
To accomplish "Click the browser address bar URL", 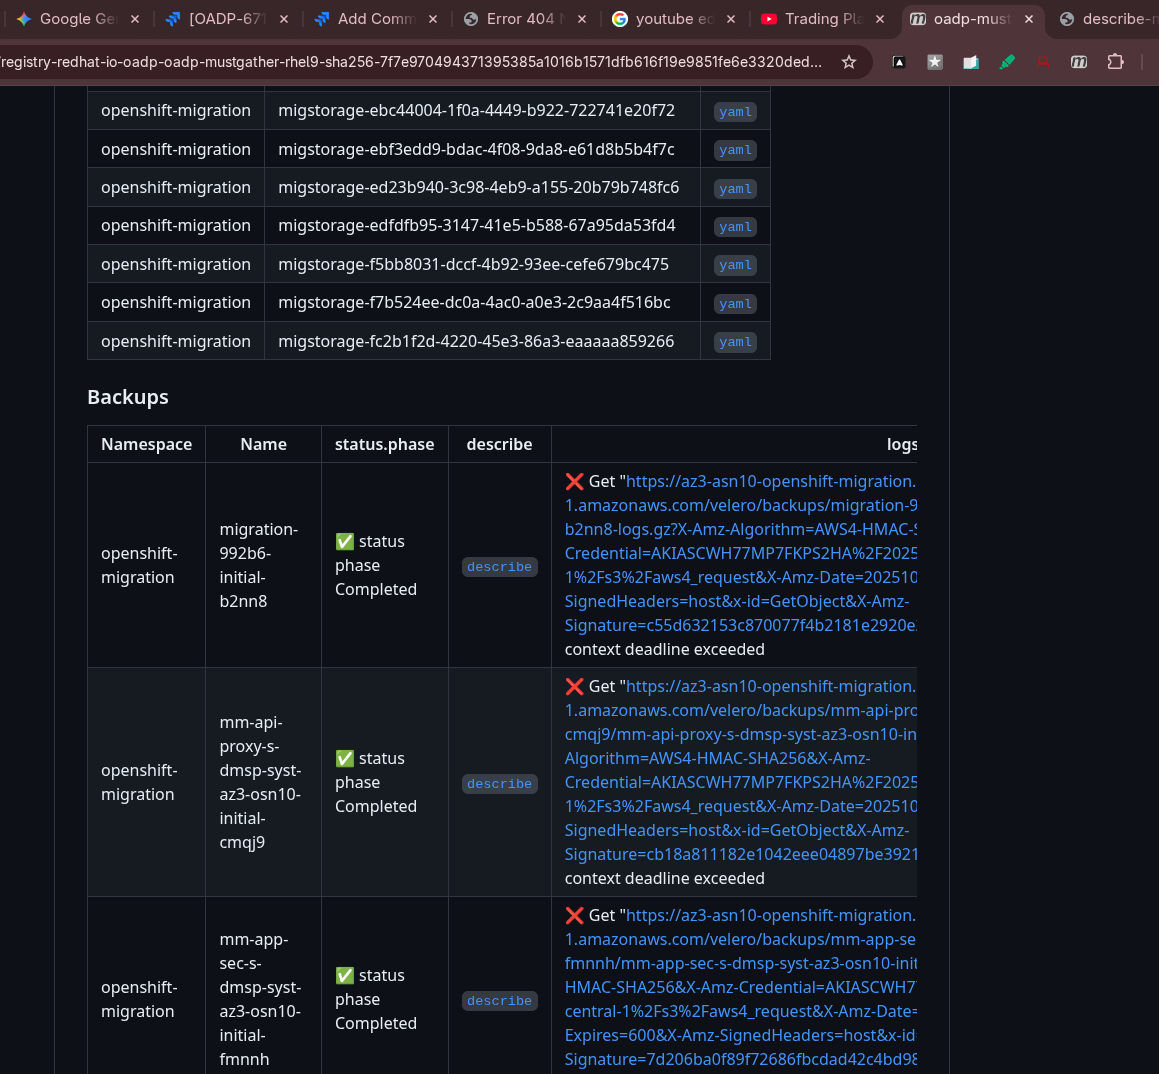I will (410, 62).
